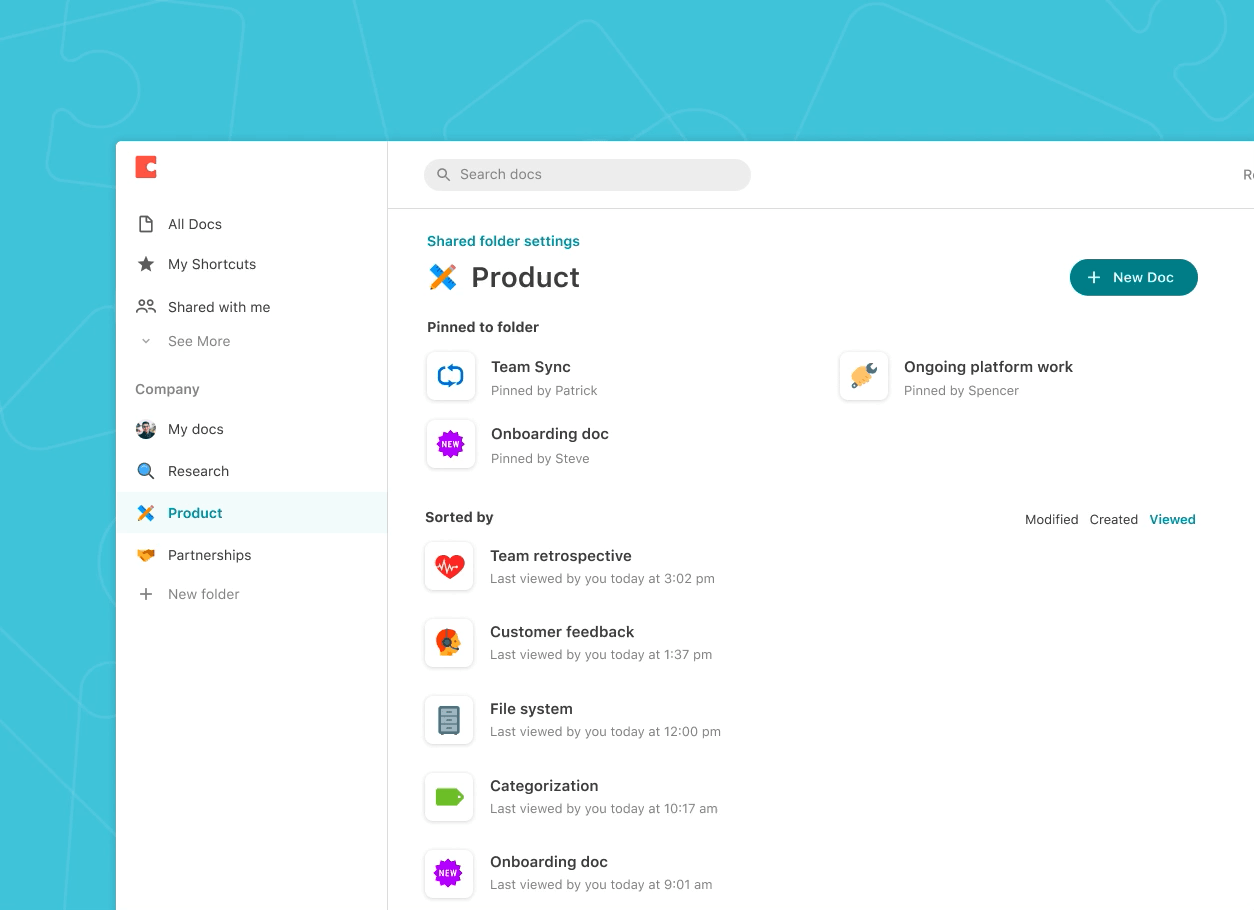Open the Onboarding doc icon viewed at 9:01 am
Viewport: 1254px width, 910px height.
point(449,873)
